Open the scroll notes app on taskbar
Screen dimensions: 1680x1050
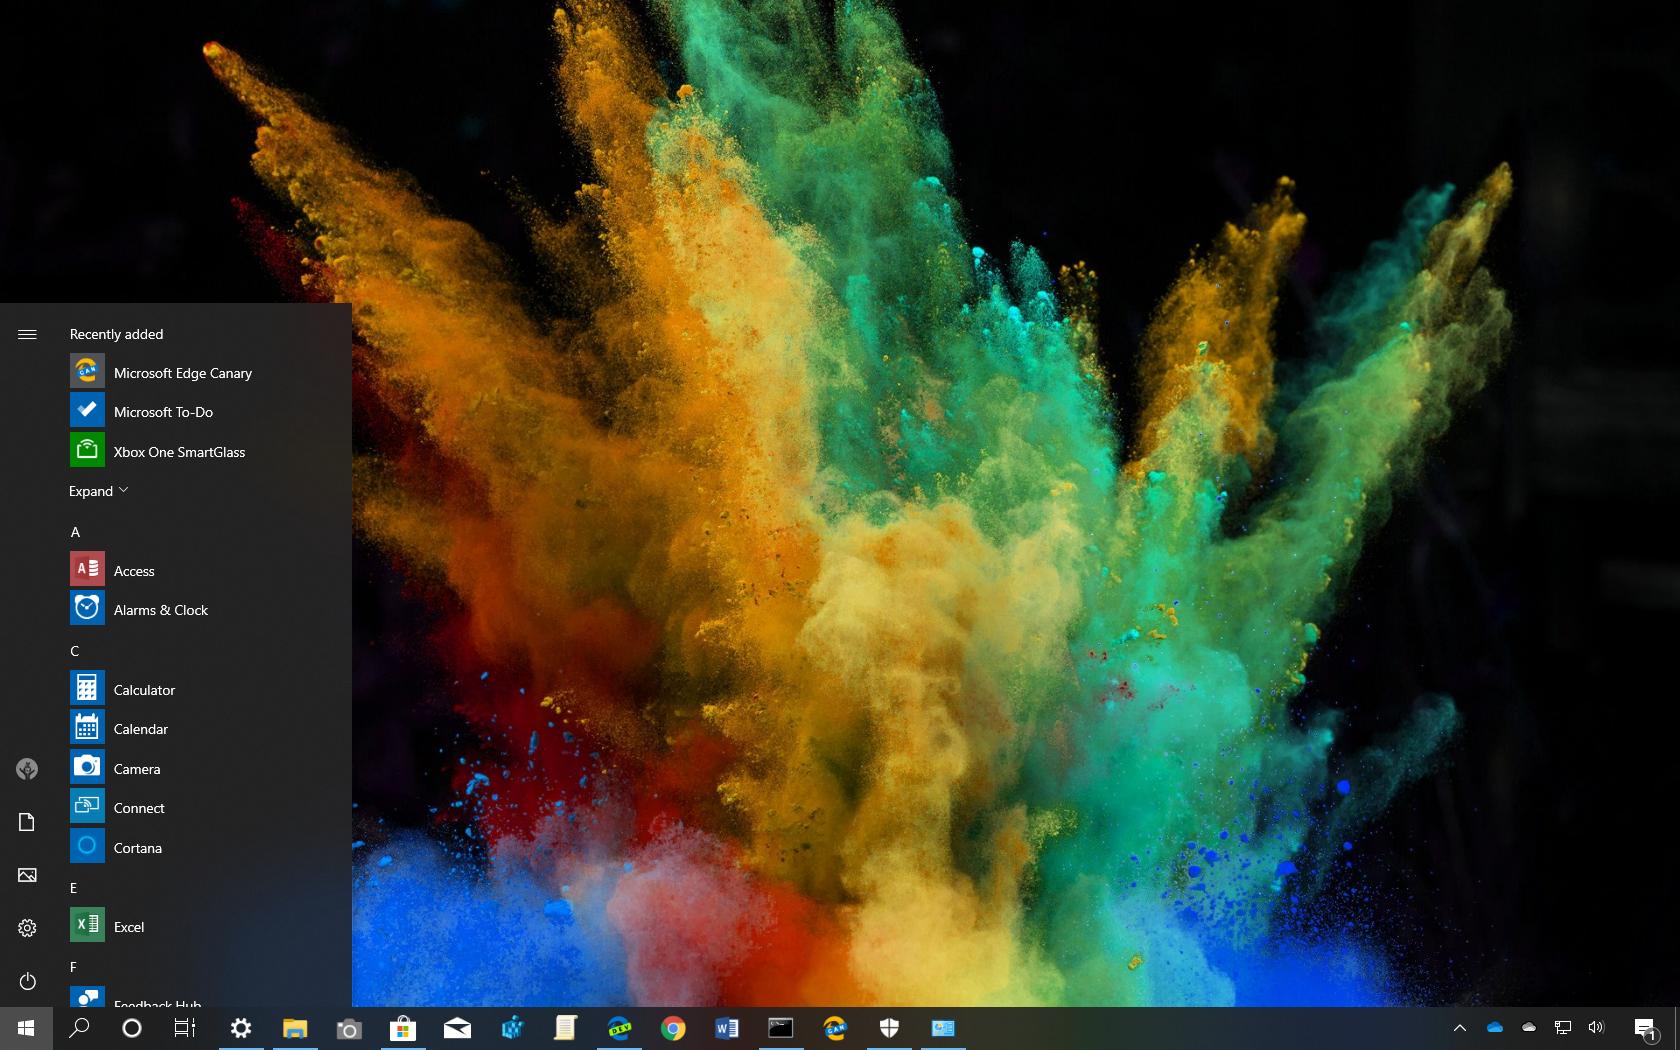[x=565, y=1028]
